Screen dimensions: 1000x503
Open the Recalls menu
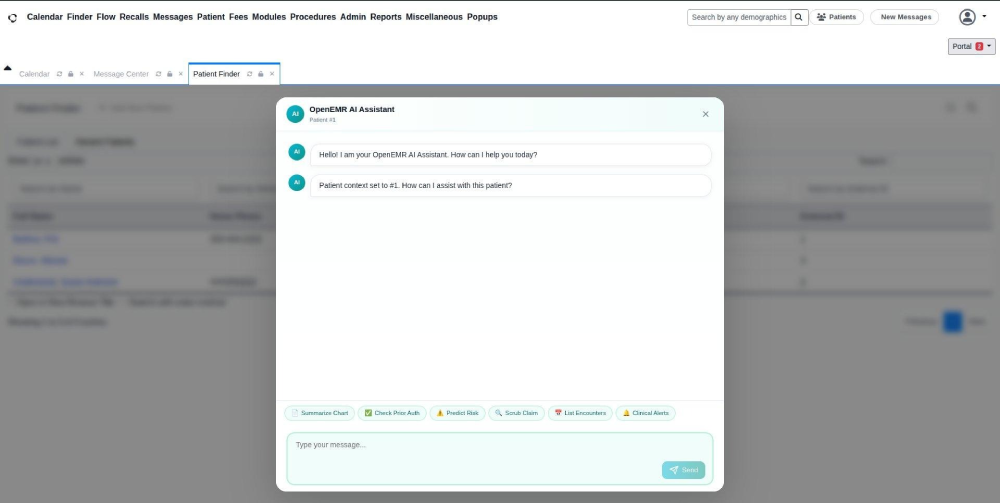tap(134, 17)
